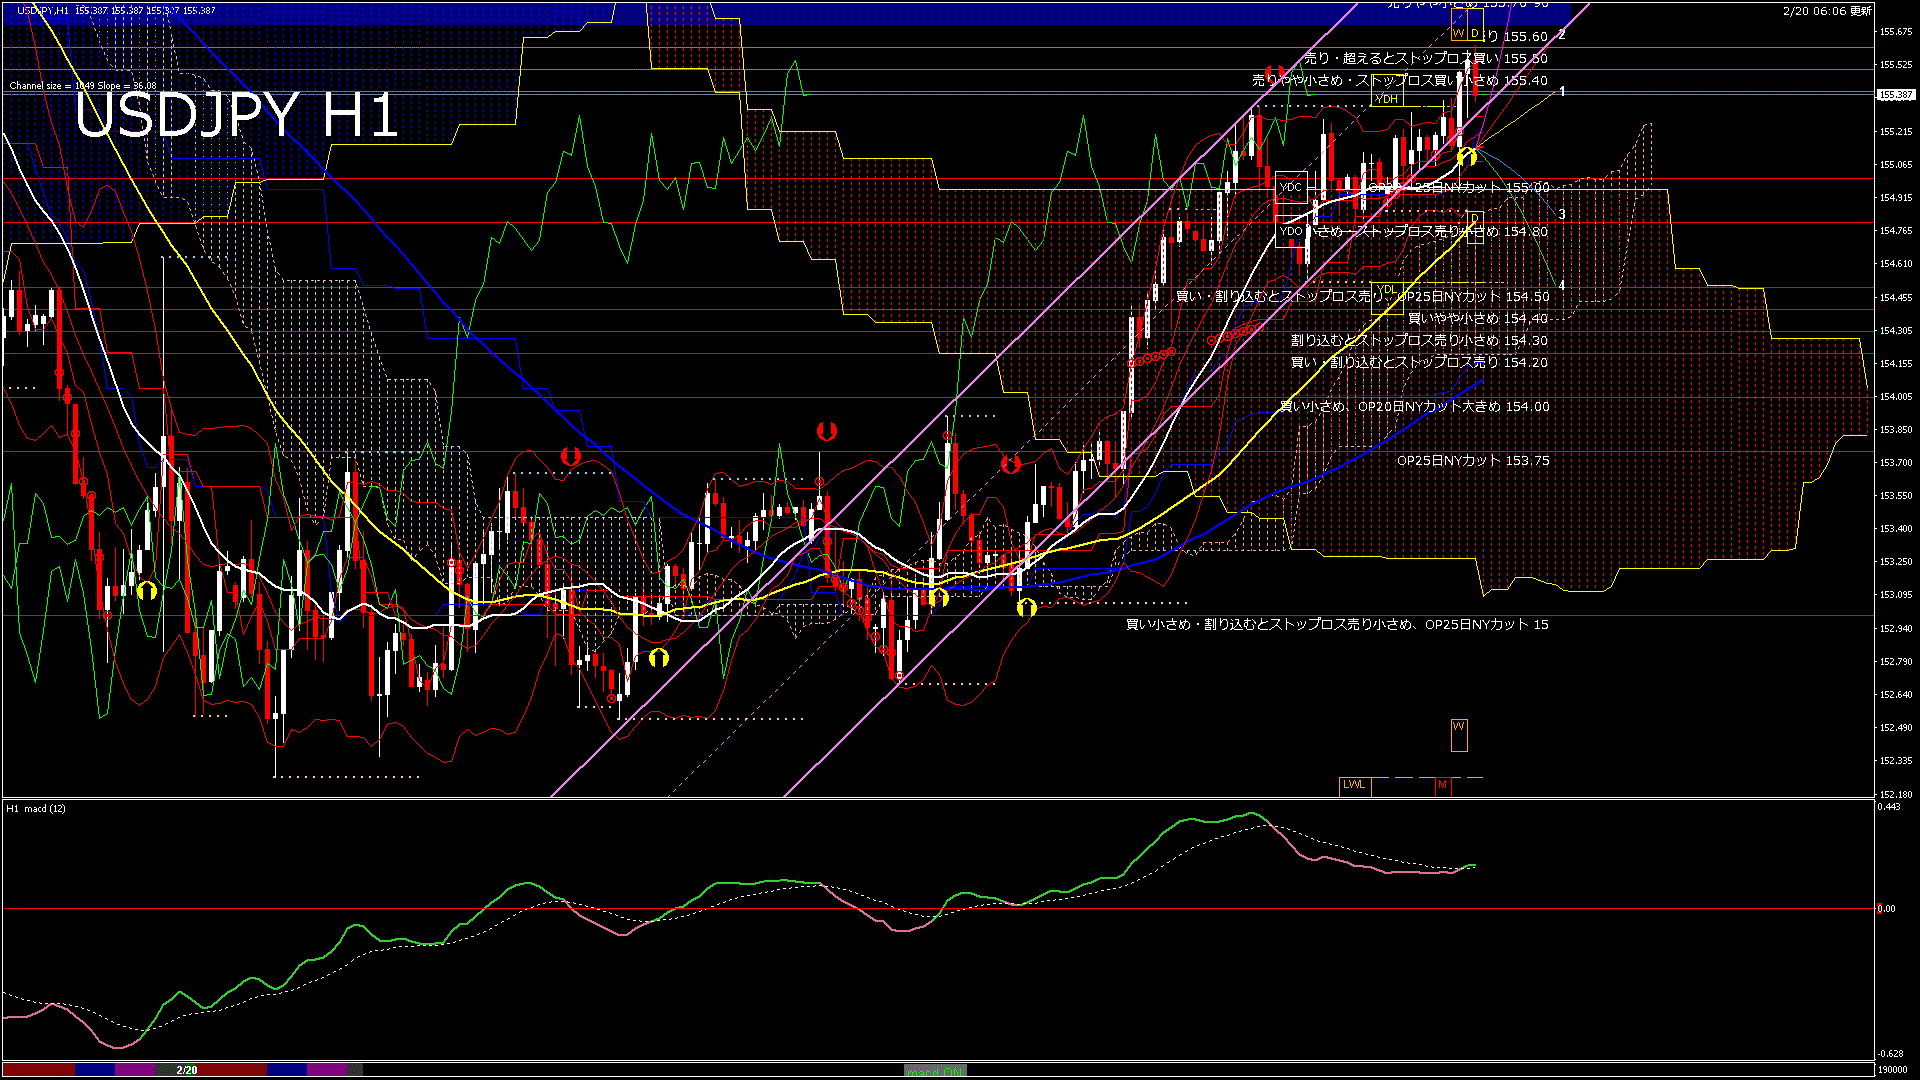Image resolution: width=1920 pixels, height=1080 pixels.
Task: Toggle the macd ON button
Action: tap(935, 1071)
